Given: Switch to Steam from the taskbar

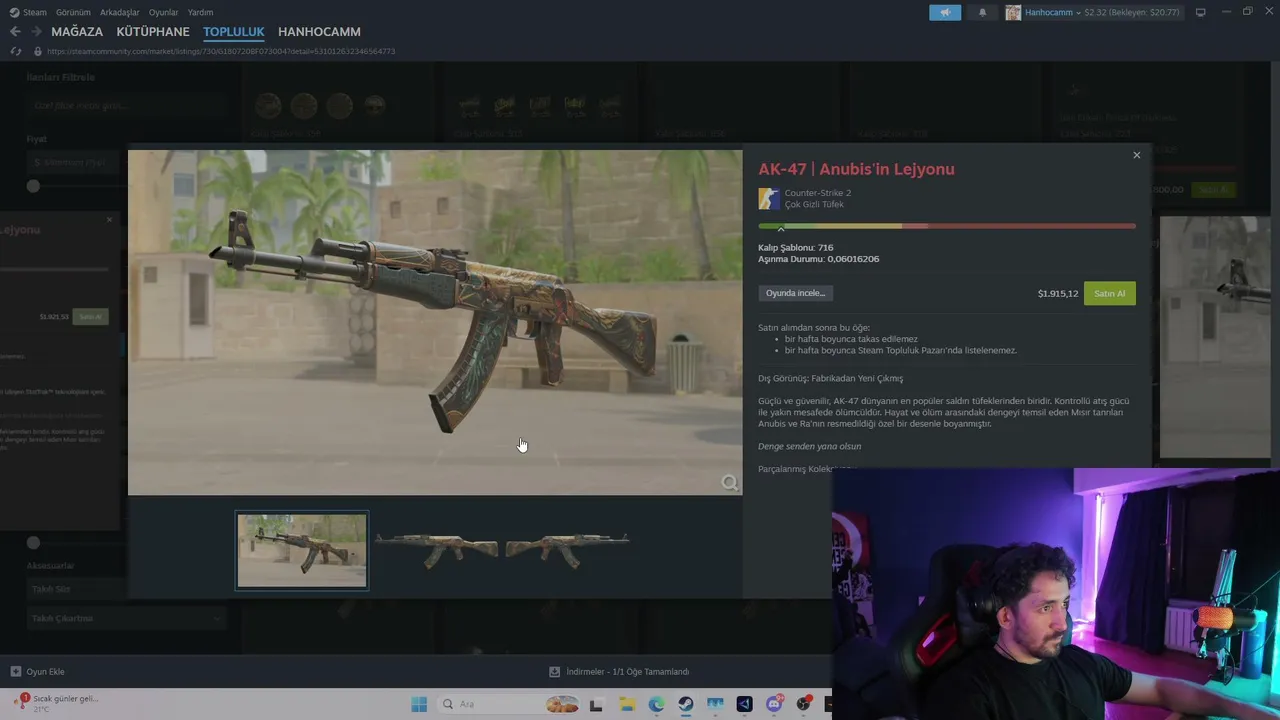Looking at the screenshot, I should (x=686, y=704).
